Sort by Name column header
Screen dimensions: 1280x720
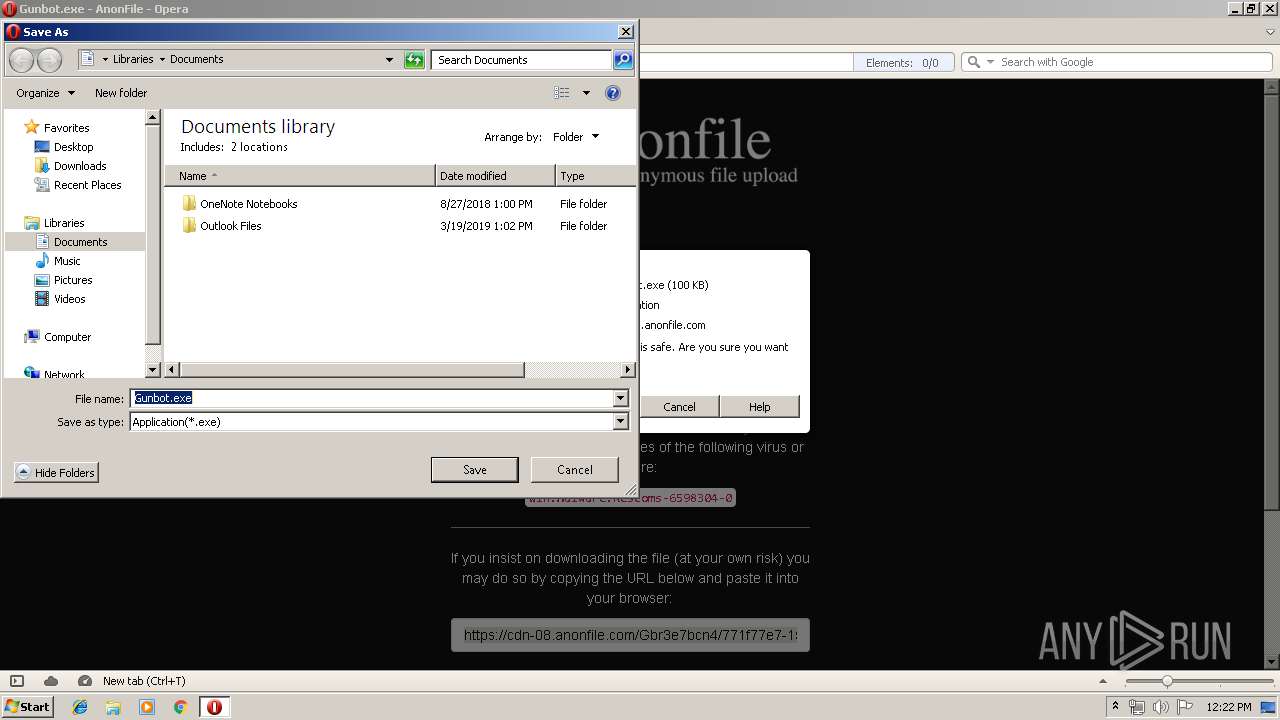point(300,176)
